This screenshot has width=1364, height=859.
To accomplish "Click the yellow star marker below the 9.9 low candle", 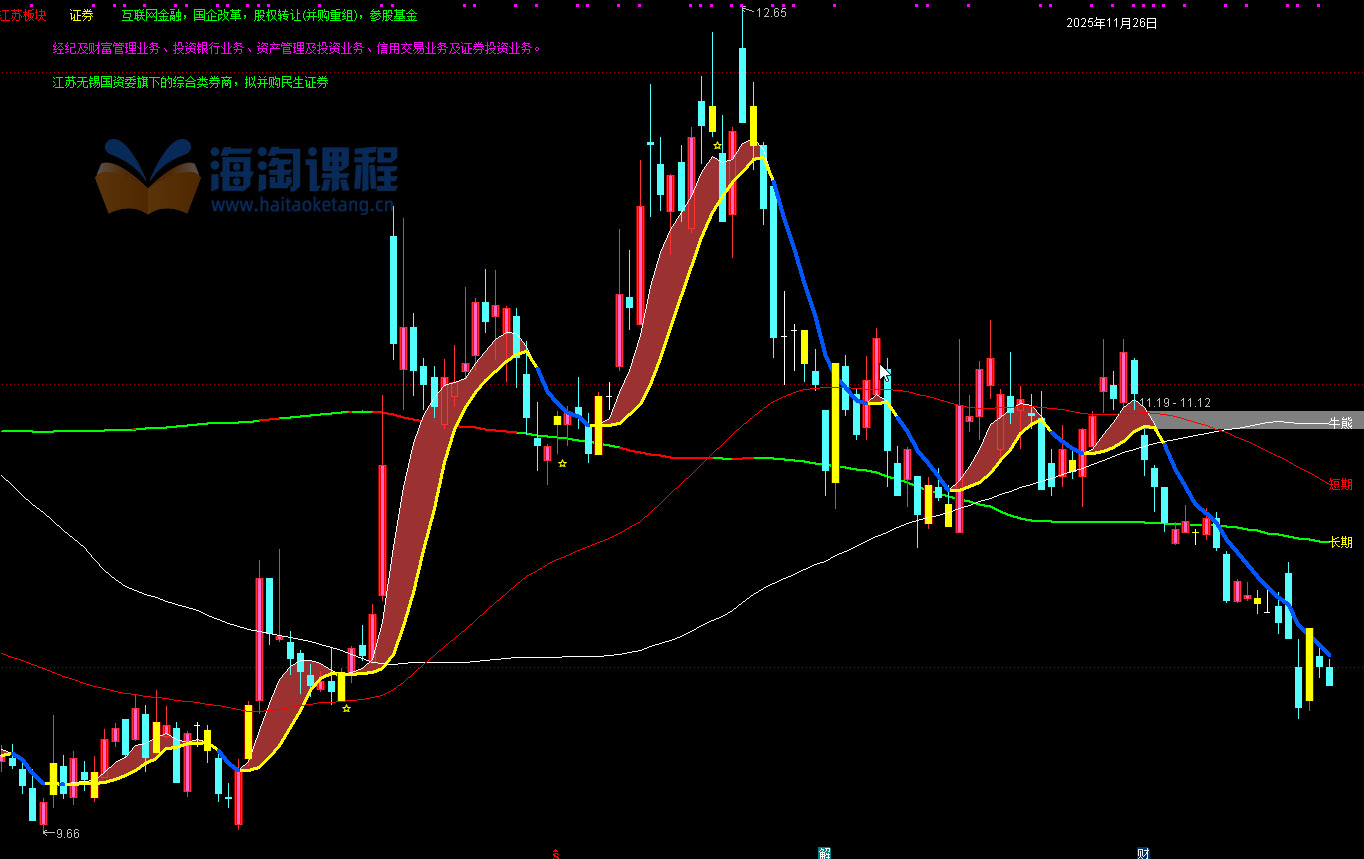I will click(346, 708).
